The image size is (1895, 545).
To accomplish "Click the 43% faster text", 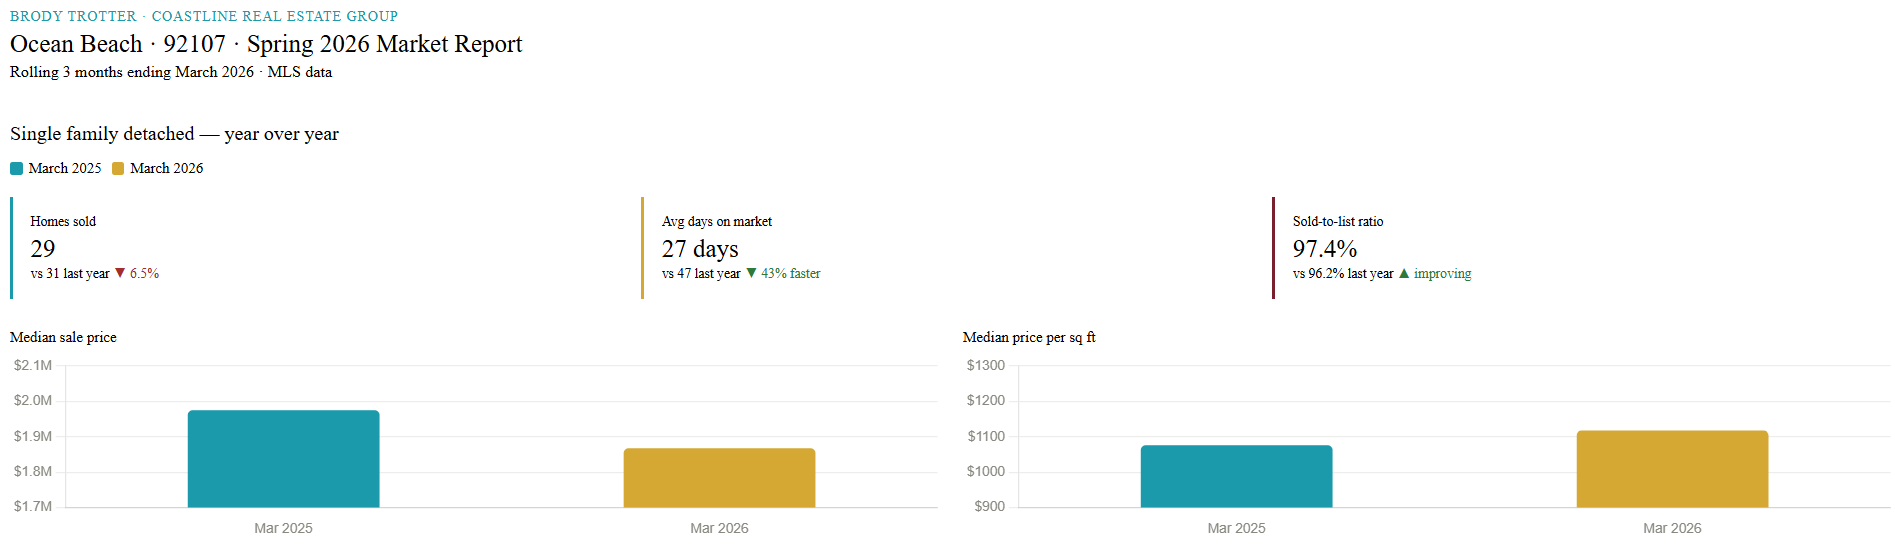I will (x=790, y=273).
